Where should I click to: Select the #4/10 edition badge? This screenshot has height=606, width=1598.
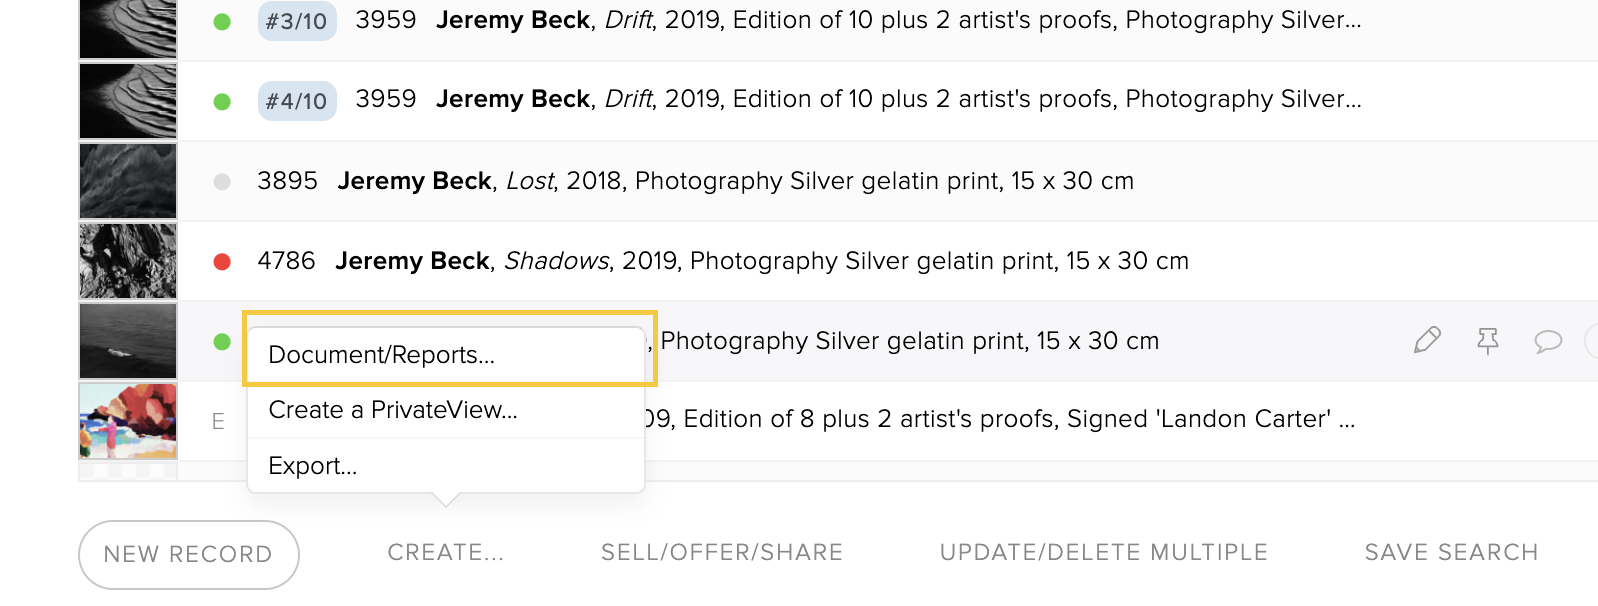[x=297, y=101]
